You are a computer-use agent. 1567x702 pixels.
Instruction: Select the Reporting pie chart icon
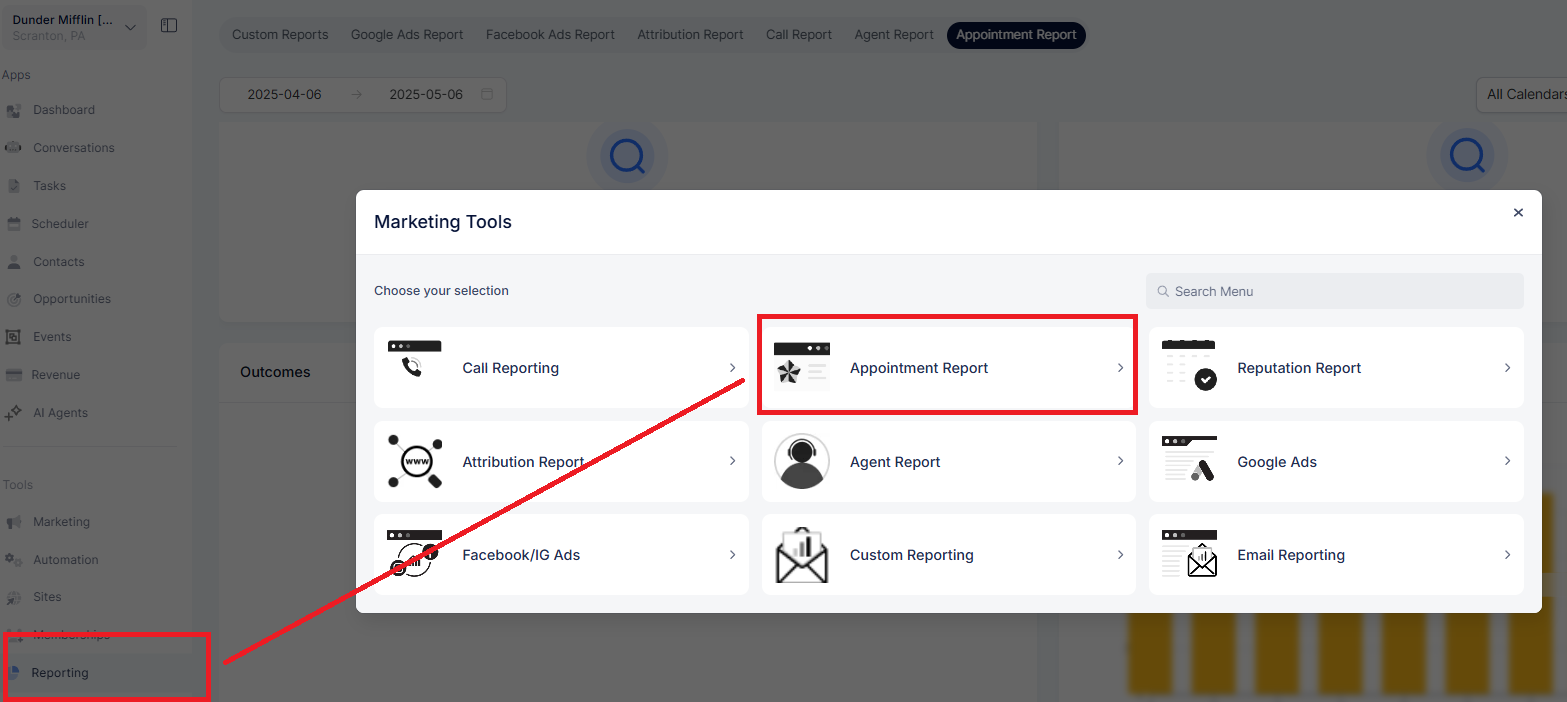(x=13, y=673)
